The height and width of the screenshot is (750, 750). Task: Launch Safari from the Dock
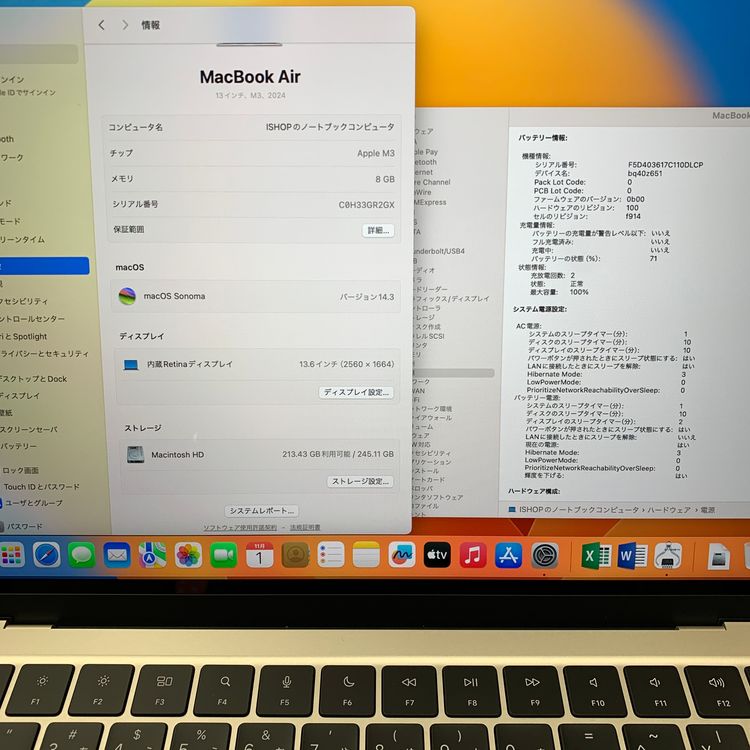pos(47,555)
